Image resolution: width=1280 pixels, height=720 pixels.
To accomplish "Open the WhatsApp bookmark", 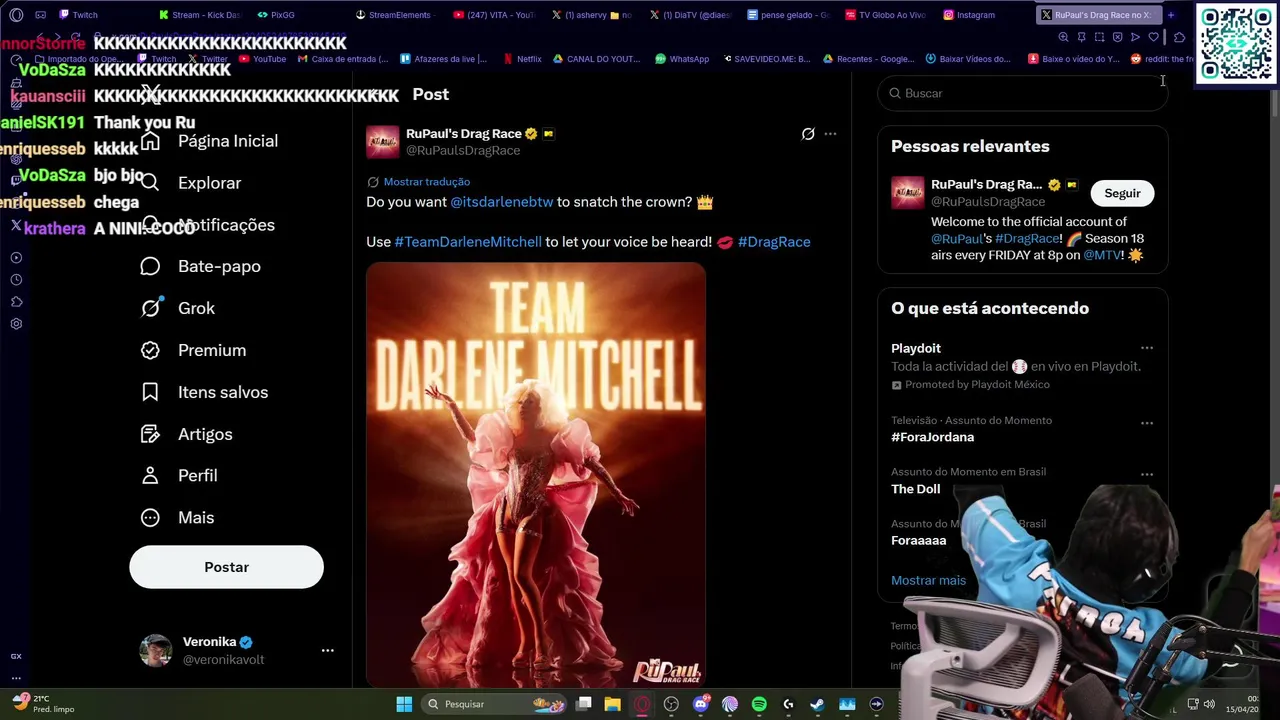I will tap(682, 59).
